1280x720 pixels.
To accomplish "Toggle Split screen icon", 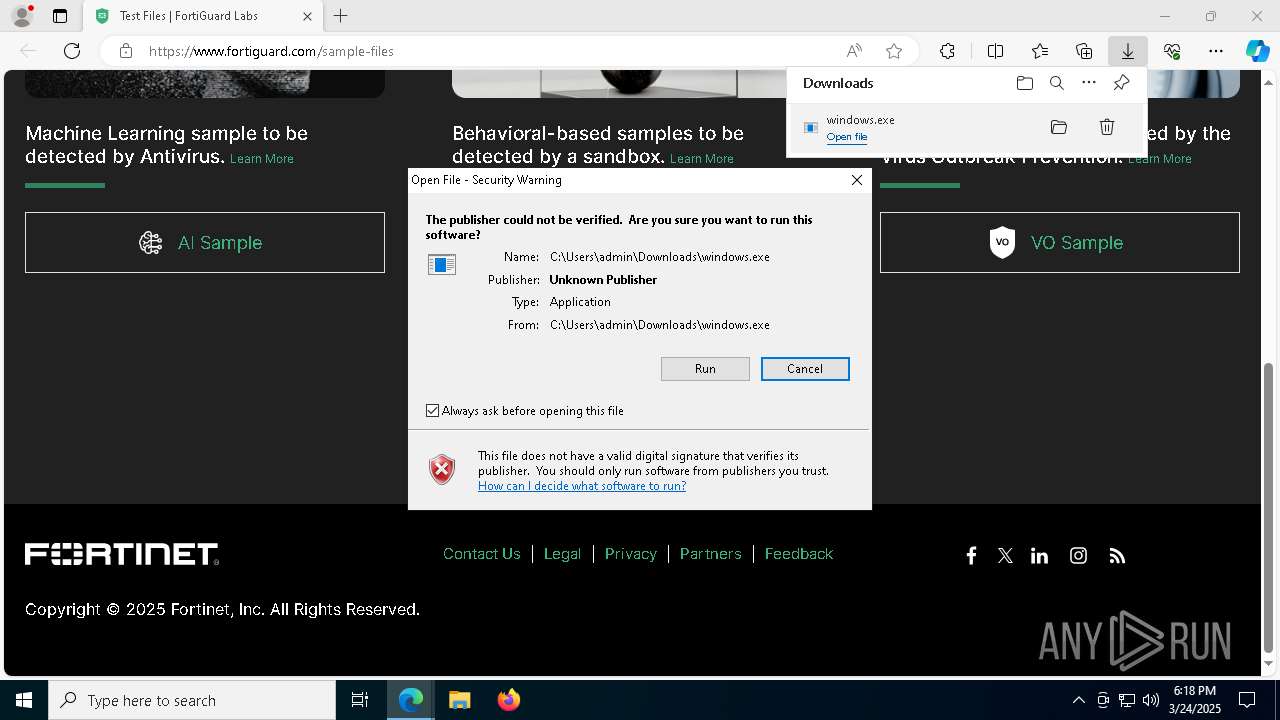I will click(x=995, y=51).
